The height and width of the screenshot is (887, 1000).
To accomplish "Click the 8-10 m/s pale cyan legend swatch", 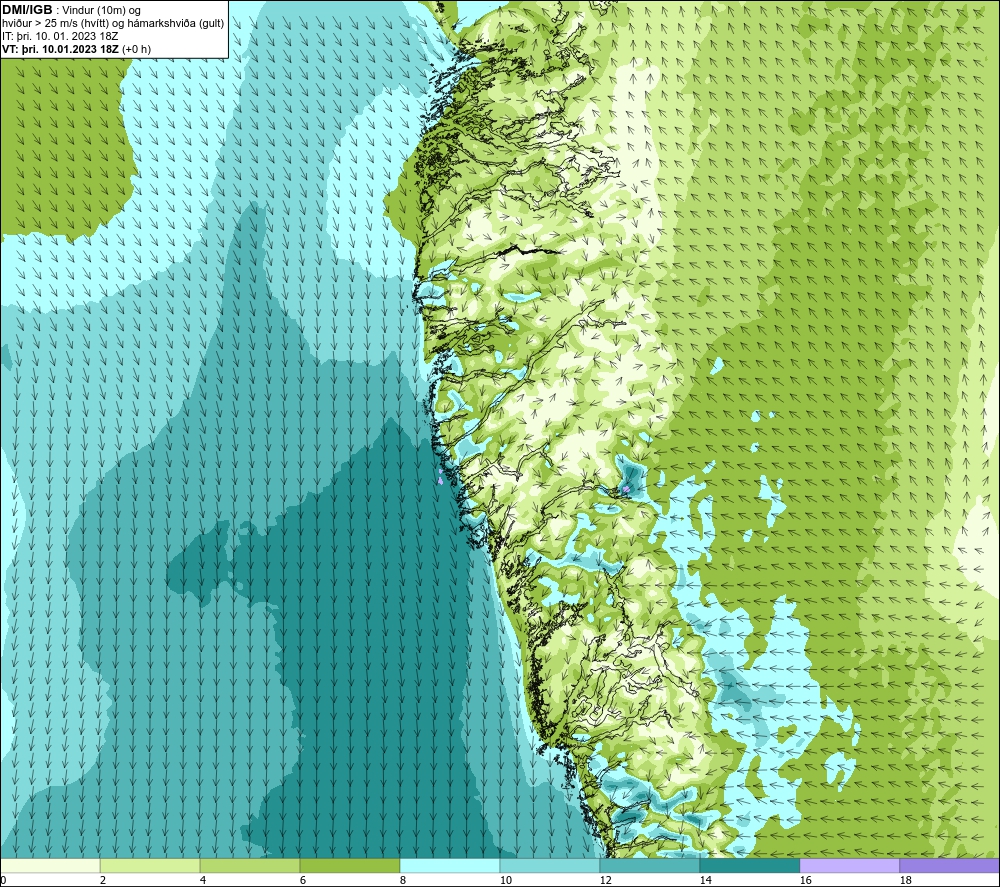I will coord(450,865).
